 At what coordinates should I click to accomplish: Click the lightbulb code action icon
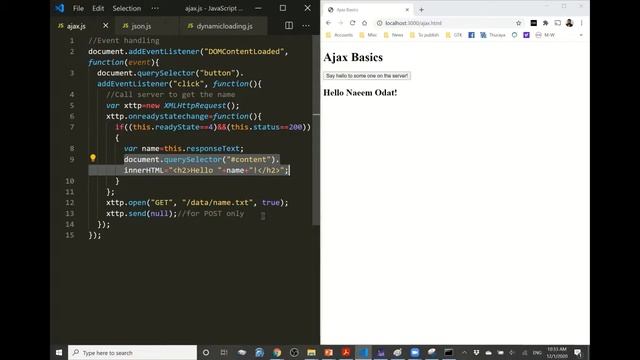tap(93, 158)
